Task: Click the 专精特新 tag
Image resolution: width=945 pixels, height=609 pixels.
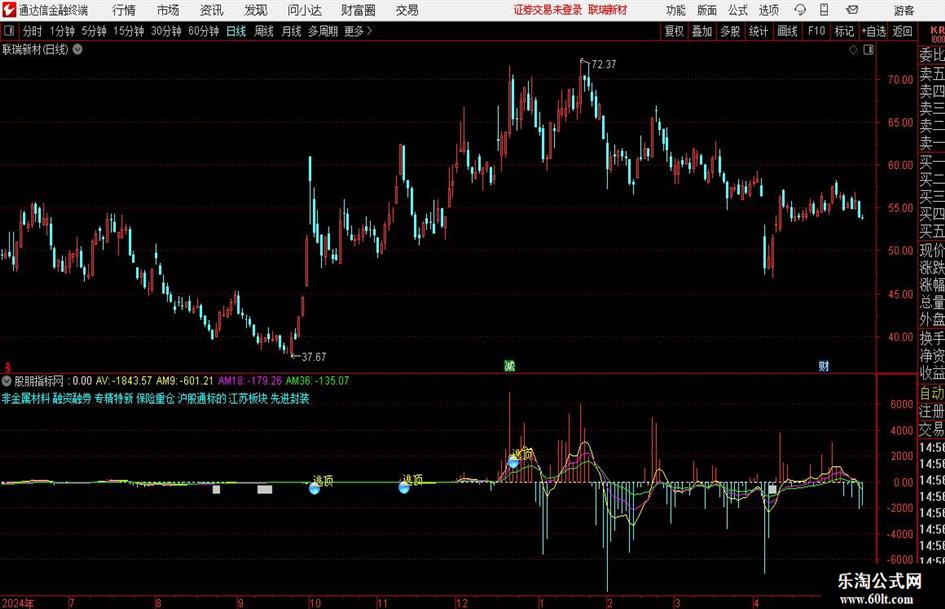Action: point(114,399)
